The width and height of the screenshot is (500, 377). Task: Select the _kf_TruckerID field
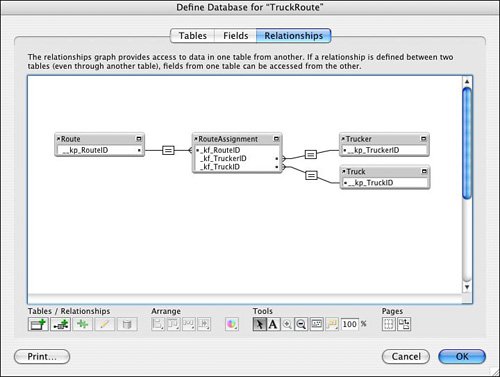(237, 159)
